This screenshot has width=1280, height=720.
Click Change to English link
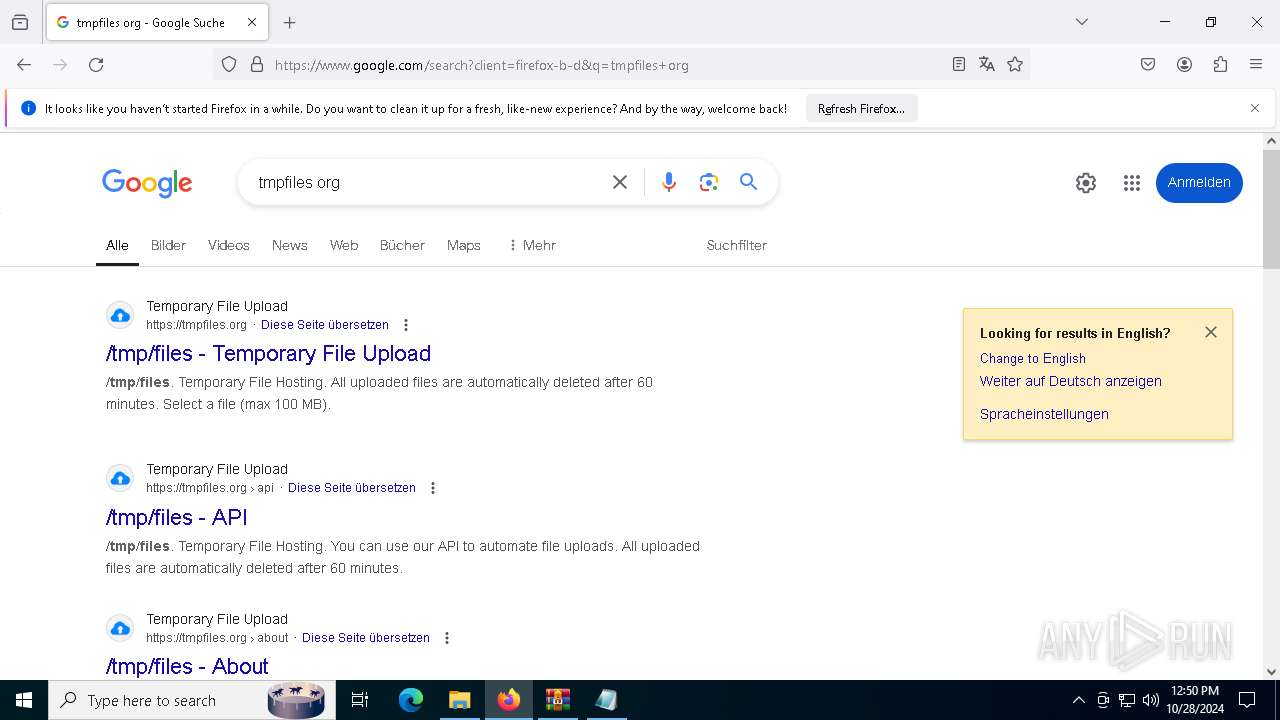[x=1033, y=358]
